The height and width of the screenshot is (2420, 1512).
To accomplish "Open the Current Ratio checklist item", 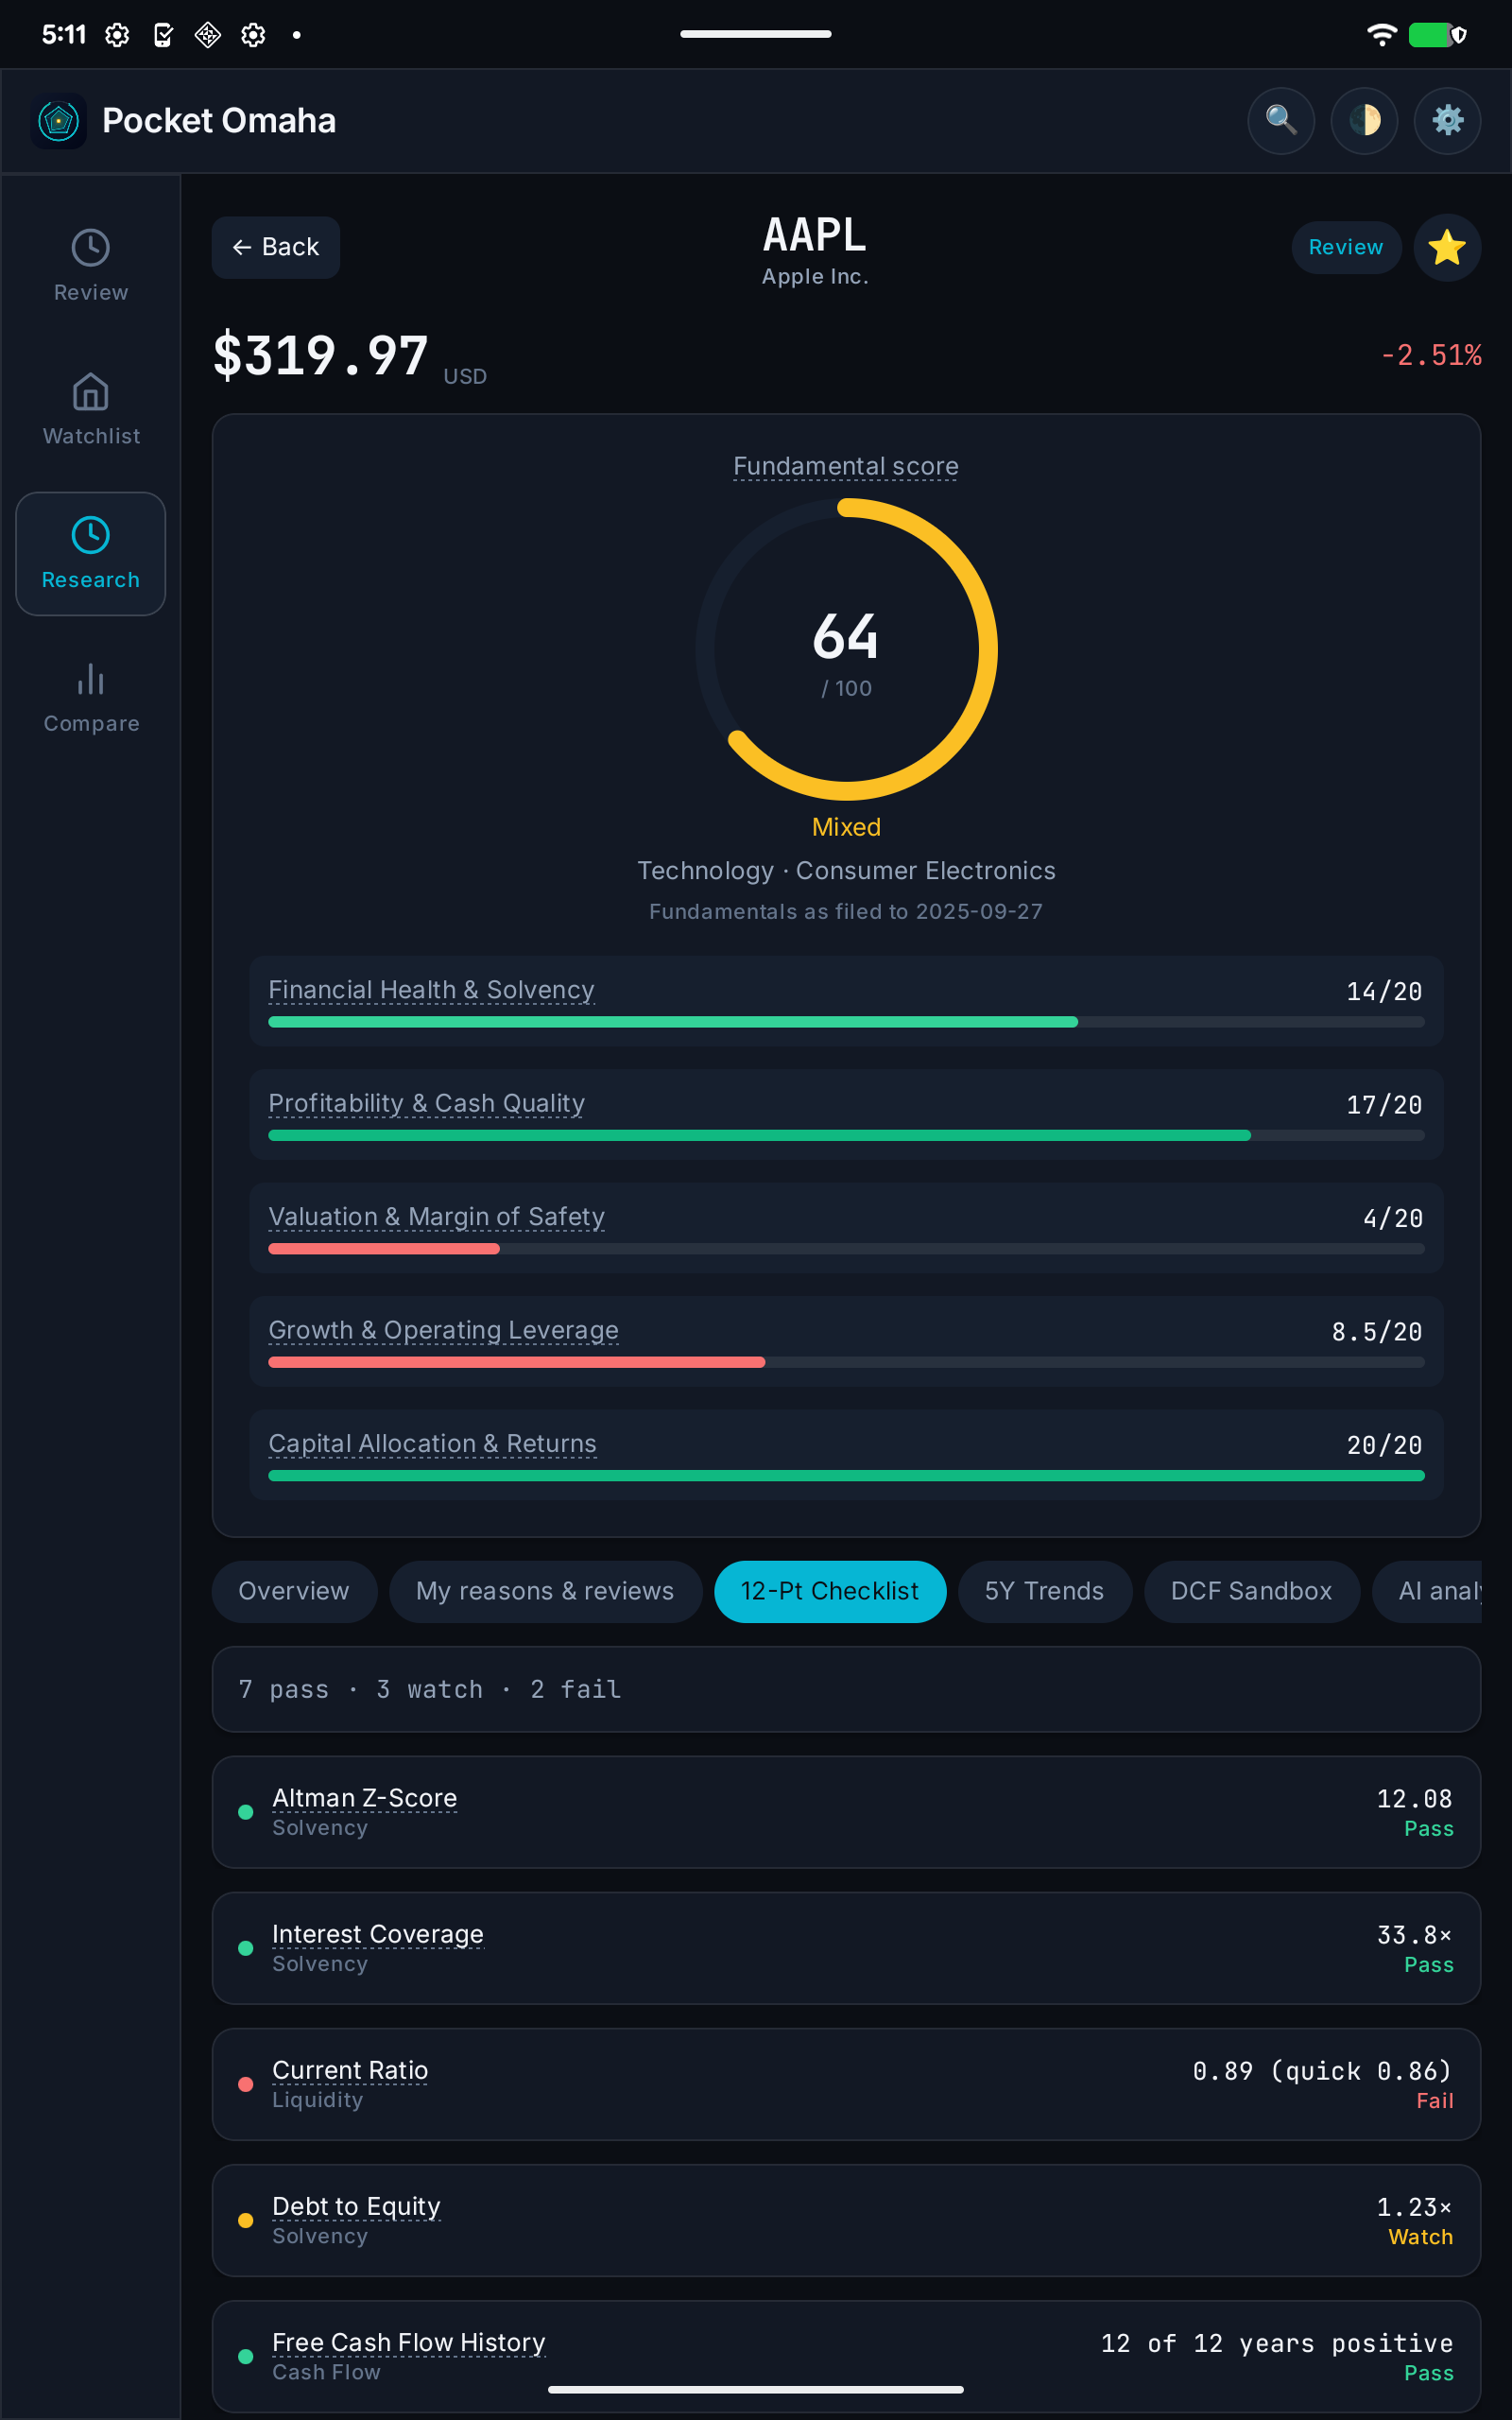I will pyautogui.click(x=846, y=2084).
